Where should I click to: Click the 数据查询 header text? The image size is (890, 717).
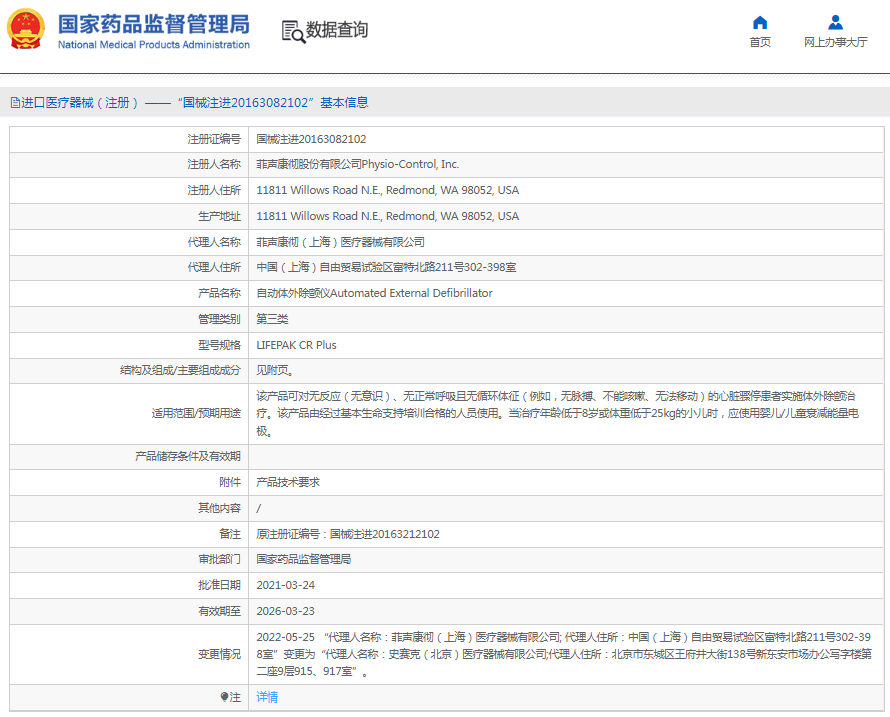(337, 30)
